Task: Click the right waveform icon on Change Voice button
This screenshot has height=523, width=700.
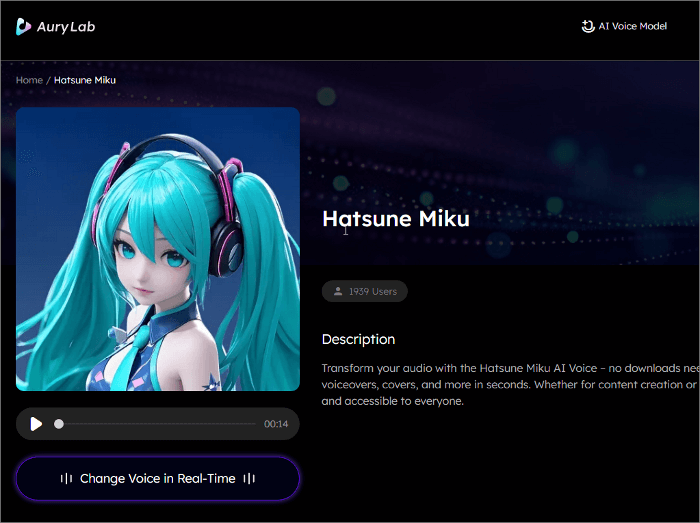Action: (x=249, y=479)
